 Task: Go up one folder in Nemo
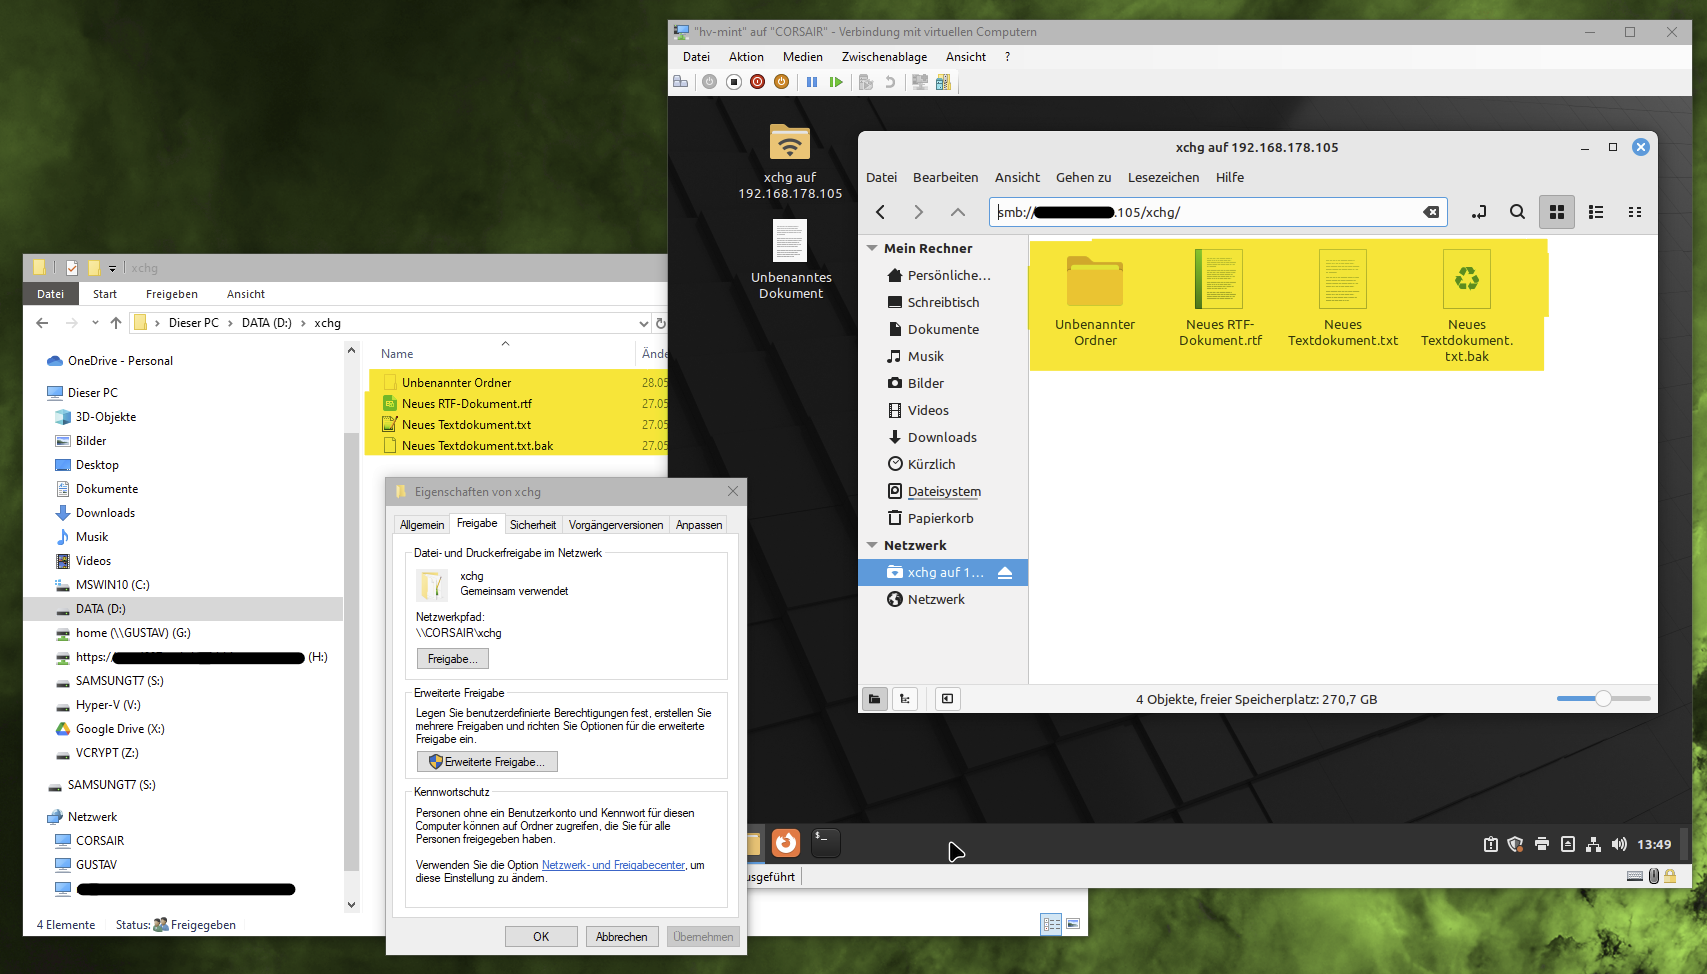coord(958,212)
